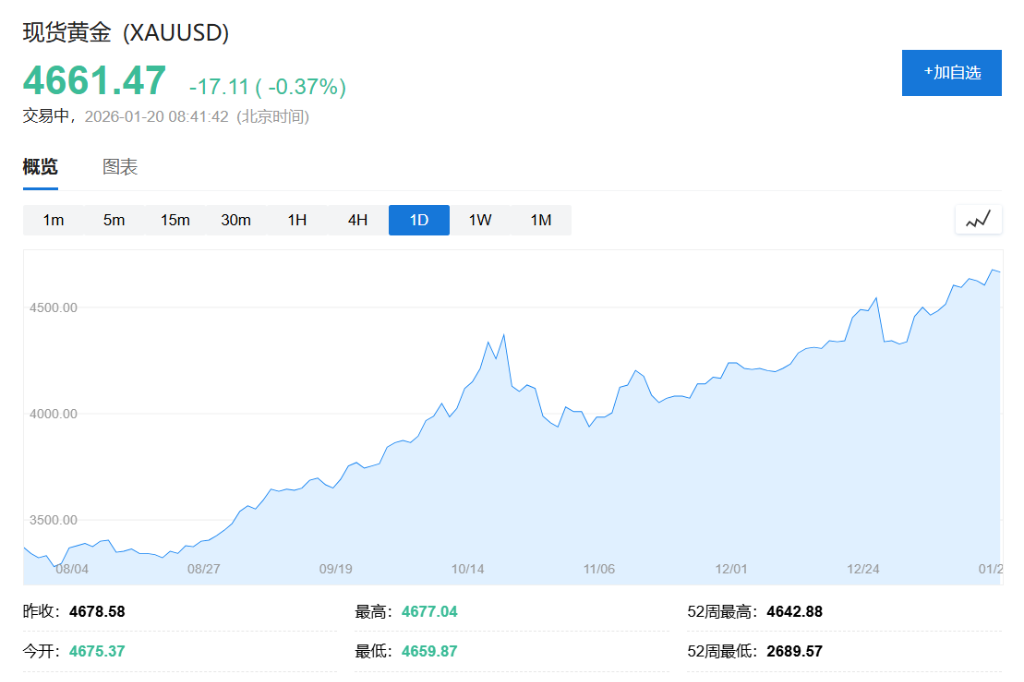Click the 12/24 date marker on x-axis
1024x682 pixels.
(x=864, y=569)
